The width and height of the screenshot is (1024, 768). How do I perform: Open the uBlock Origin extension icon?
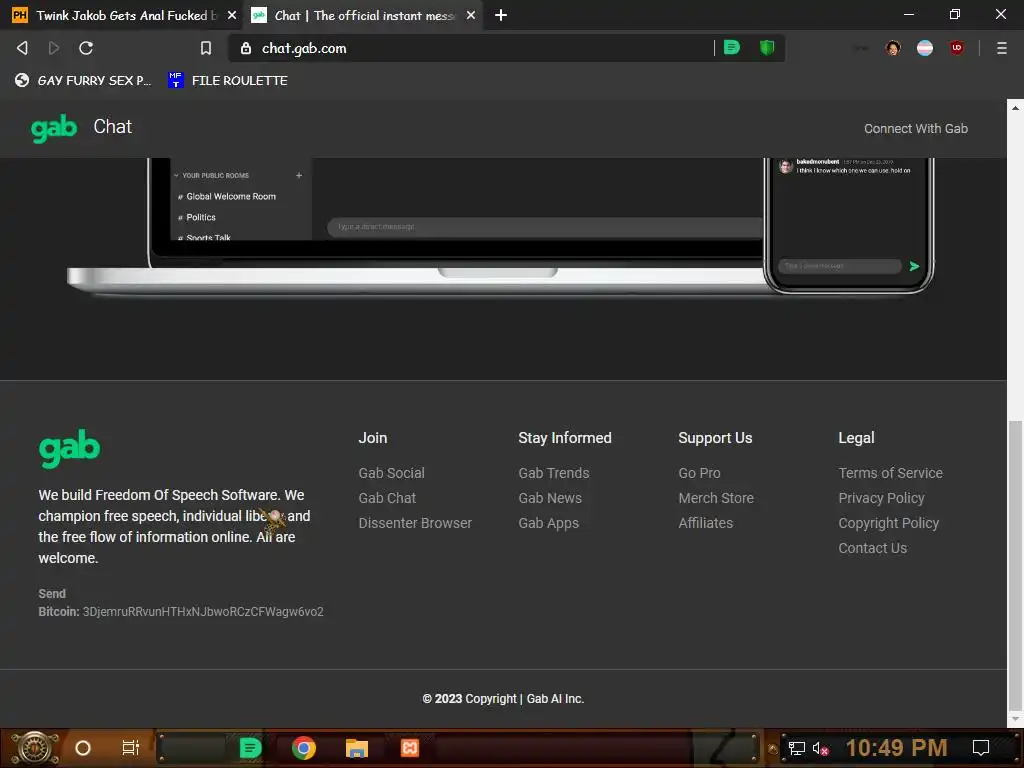957,48
